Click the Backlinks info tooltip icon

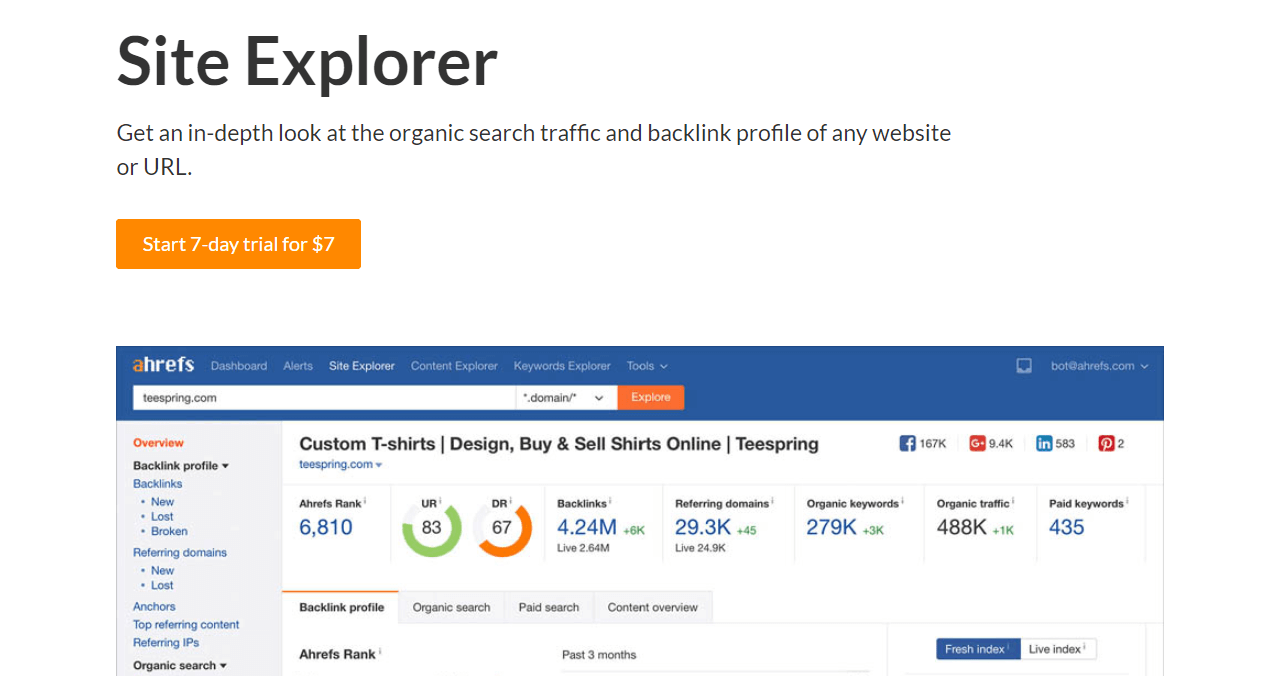click(608, 499)
